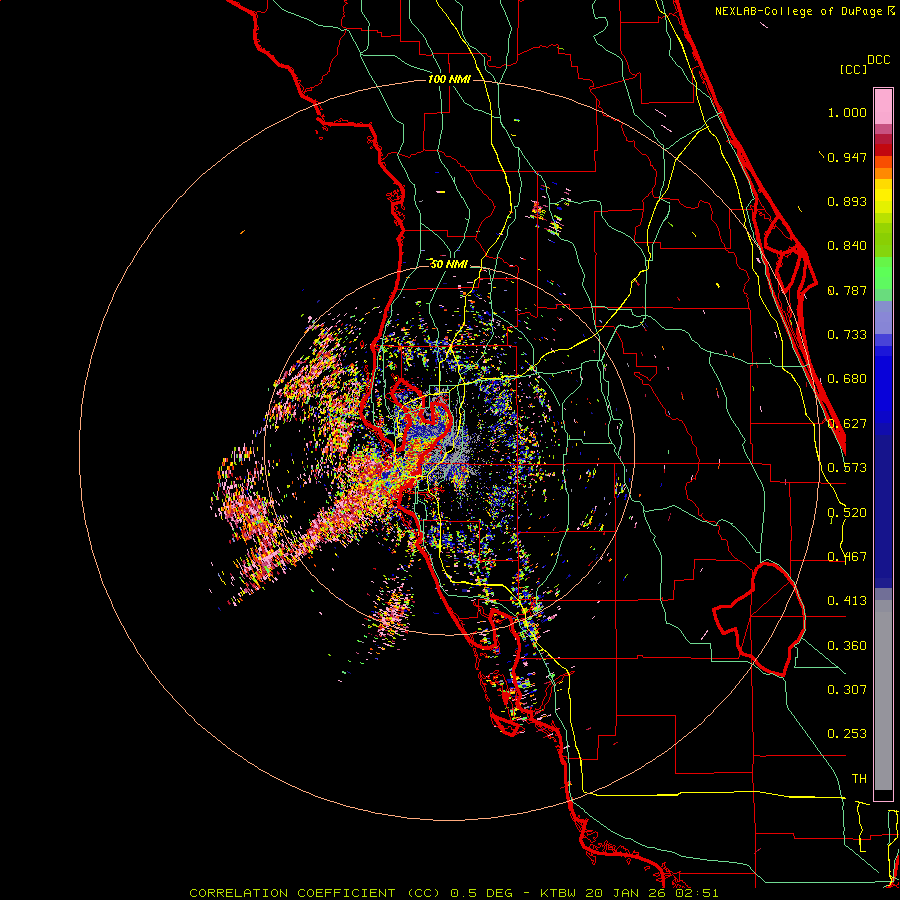Click the 0.360 scale value

tap(847, 646)
